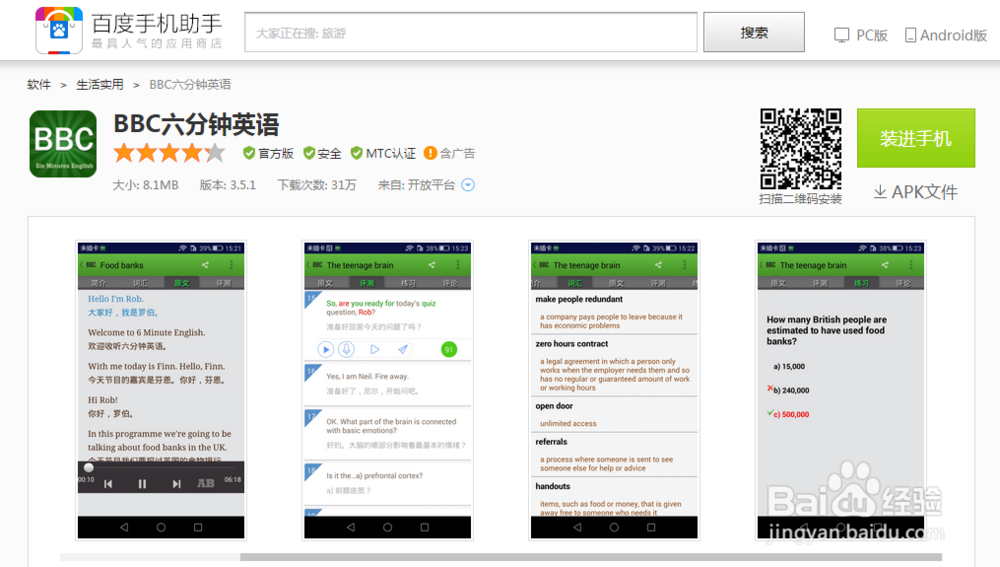Click 评测 tab in second screenshot
The height and width of the screenshot is (567, 1000).
(x=366, y=283)
